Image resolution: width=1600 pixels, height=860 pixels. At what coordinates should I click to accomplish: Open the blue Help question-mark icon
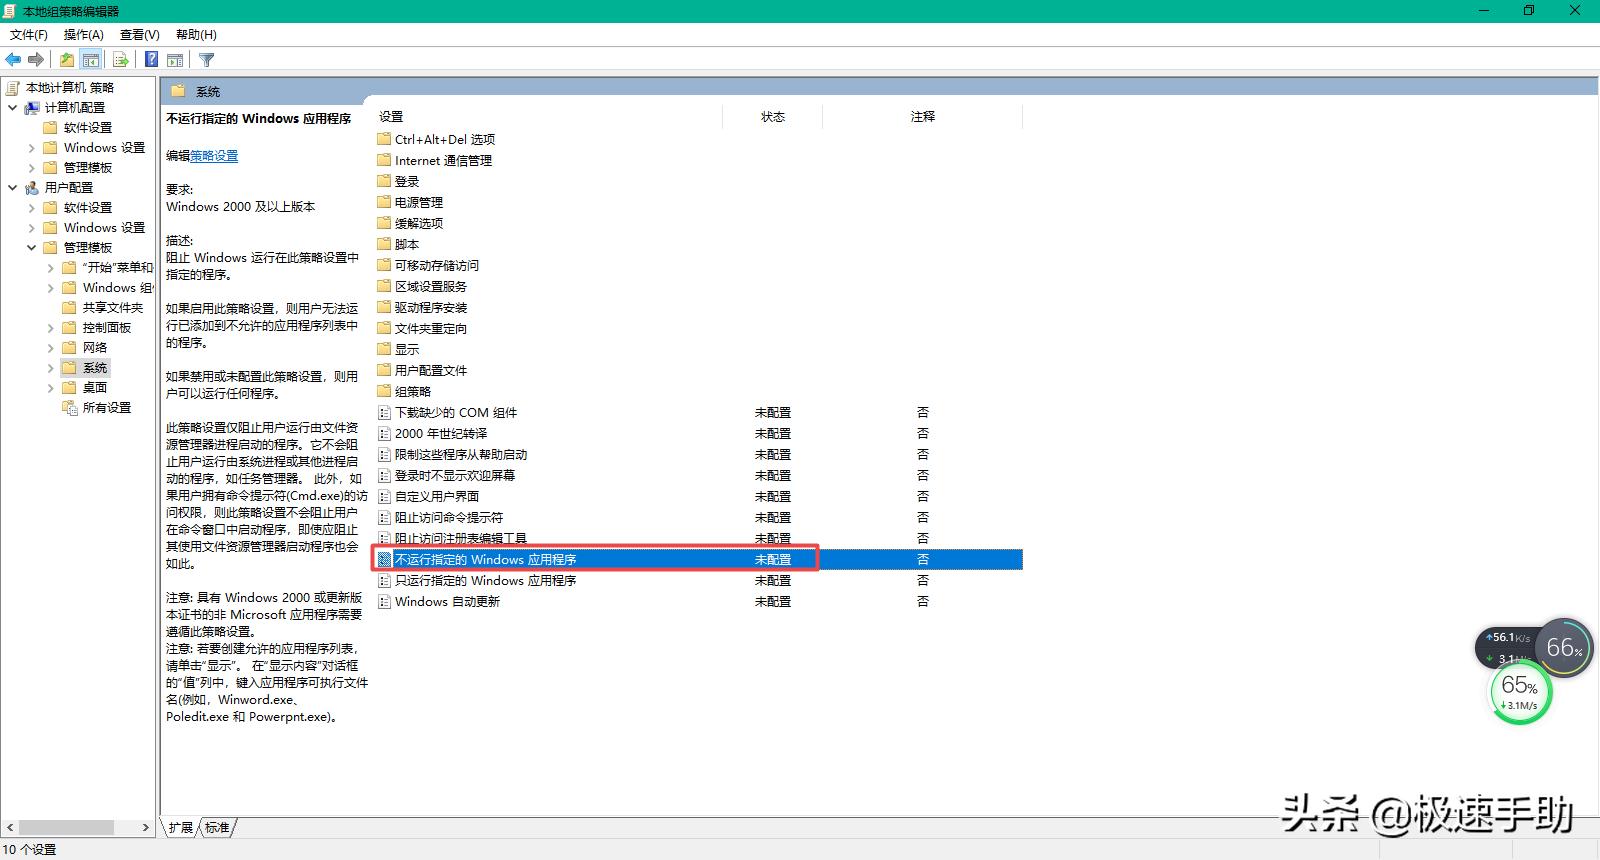(151, 60)
